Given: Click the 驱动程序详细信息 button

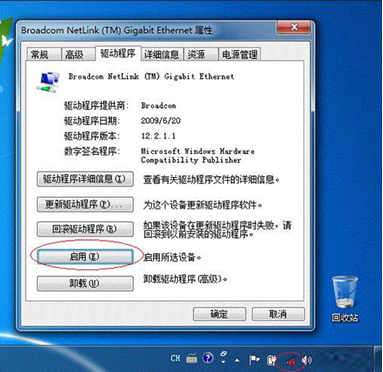Looking at the screenshot, I should (85, 179).
